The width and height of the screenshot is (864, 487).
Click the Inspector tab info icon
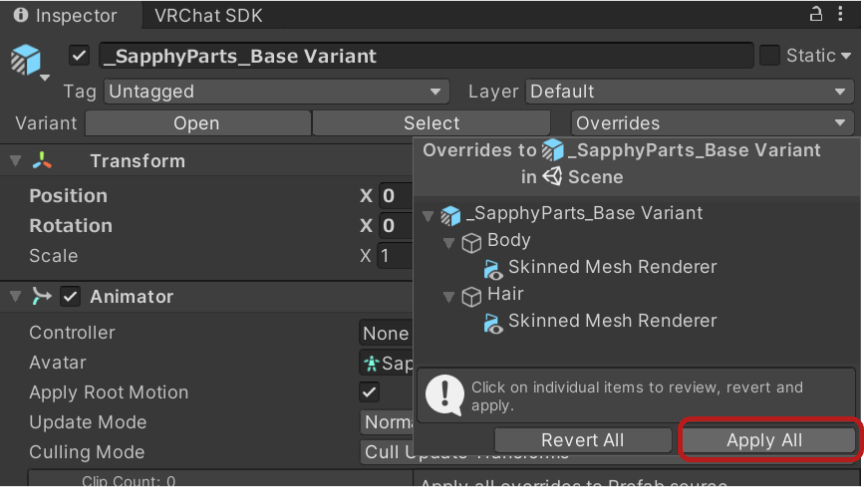20,15
